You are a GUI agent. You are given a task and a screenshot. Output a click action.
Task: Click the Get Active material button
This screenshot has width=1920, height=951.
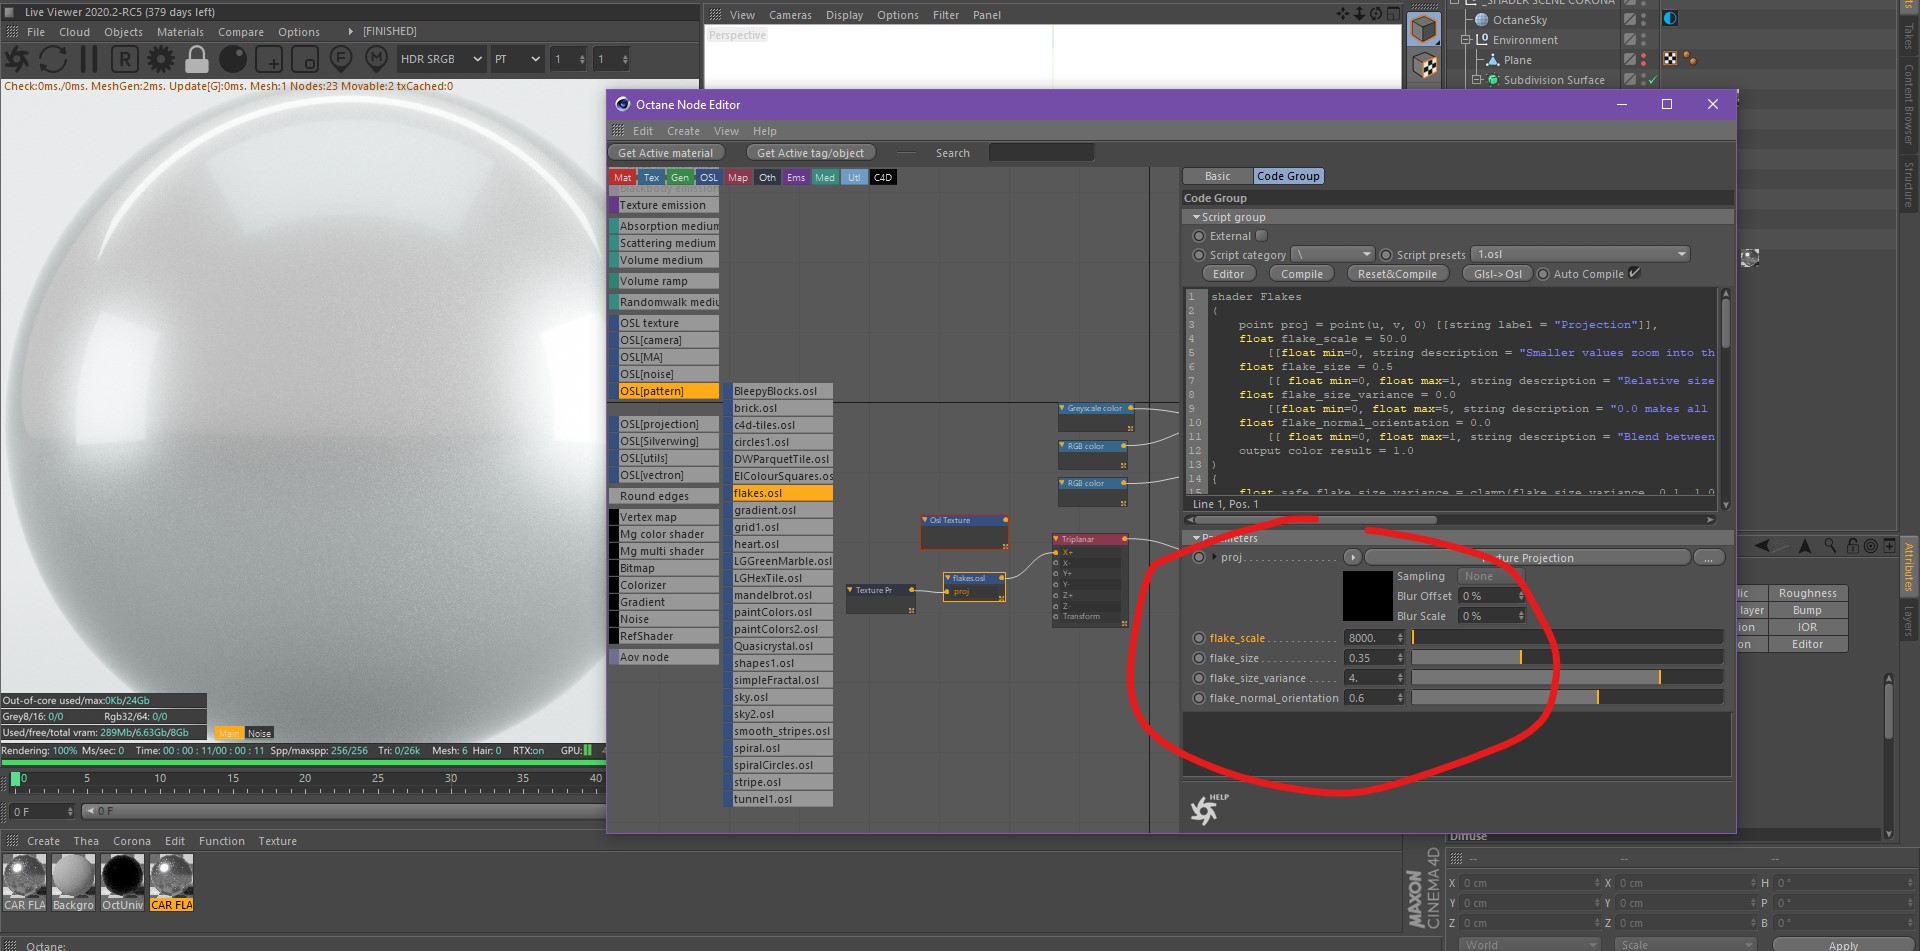pos(665,153)
